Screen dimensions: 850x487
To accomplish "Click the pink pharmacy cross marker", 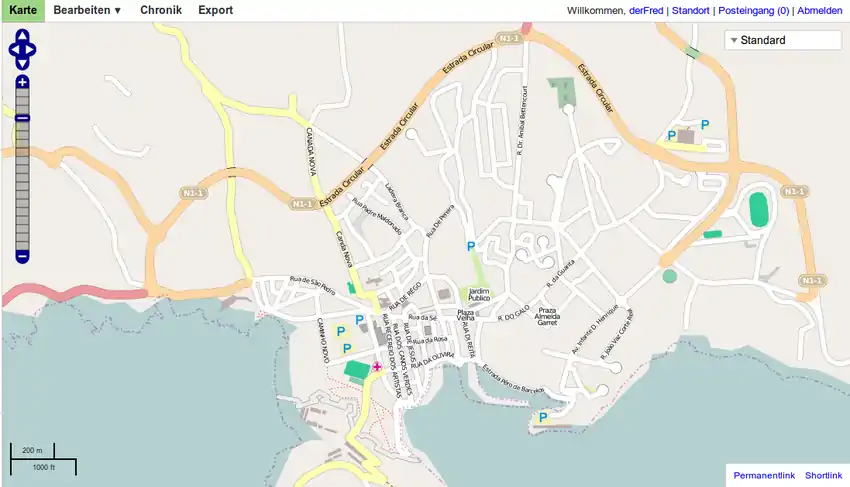I will coord(377,367).
